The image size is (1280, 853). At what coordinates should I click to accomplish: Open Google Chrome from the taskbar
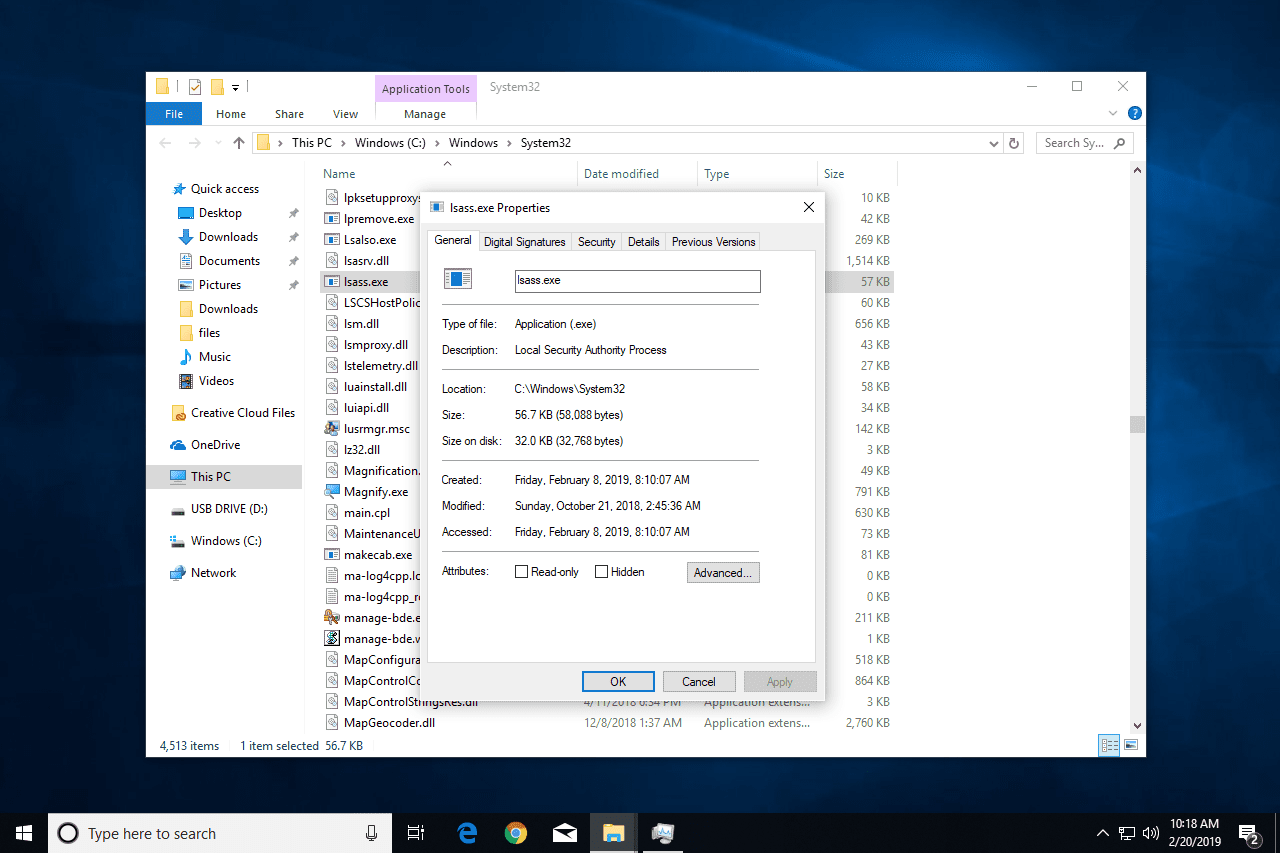tap(516, 832)
